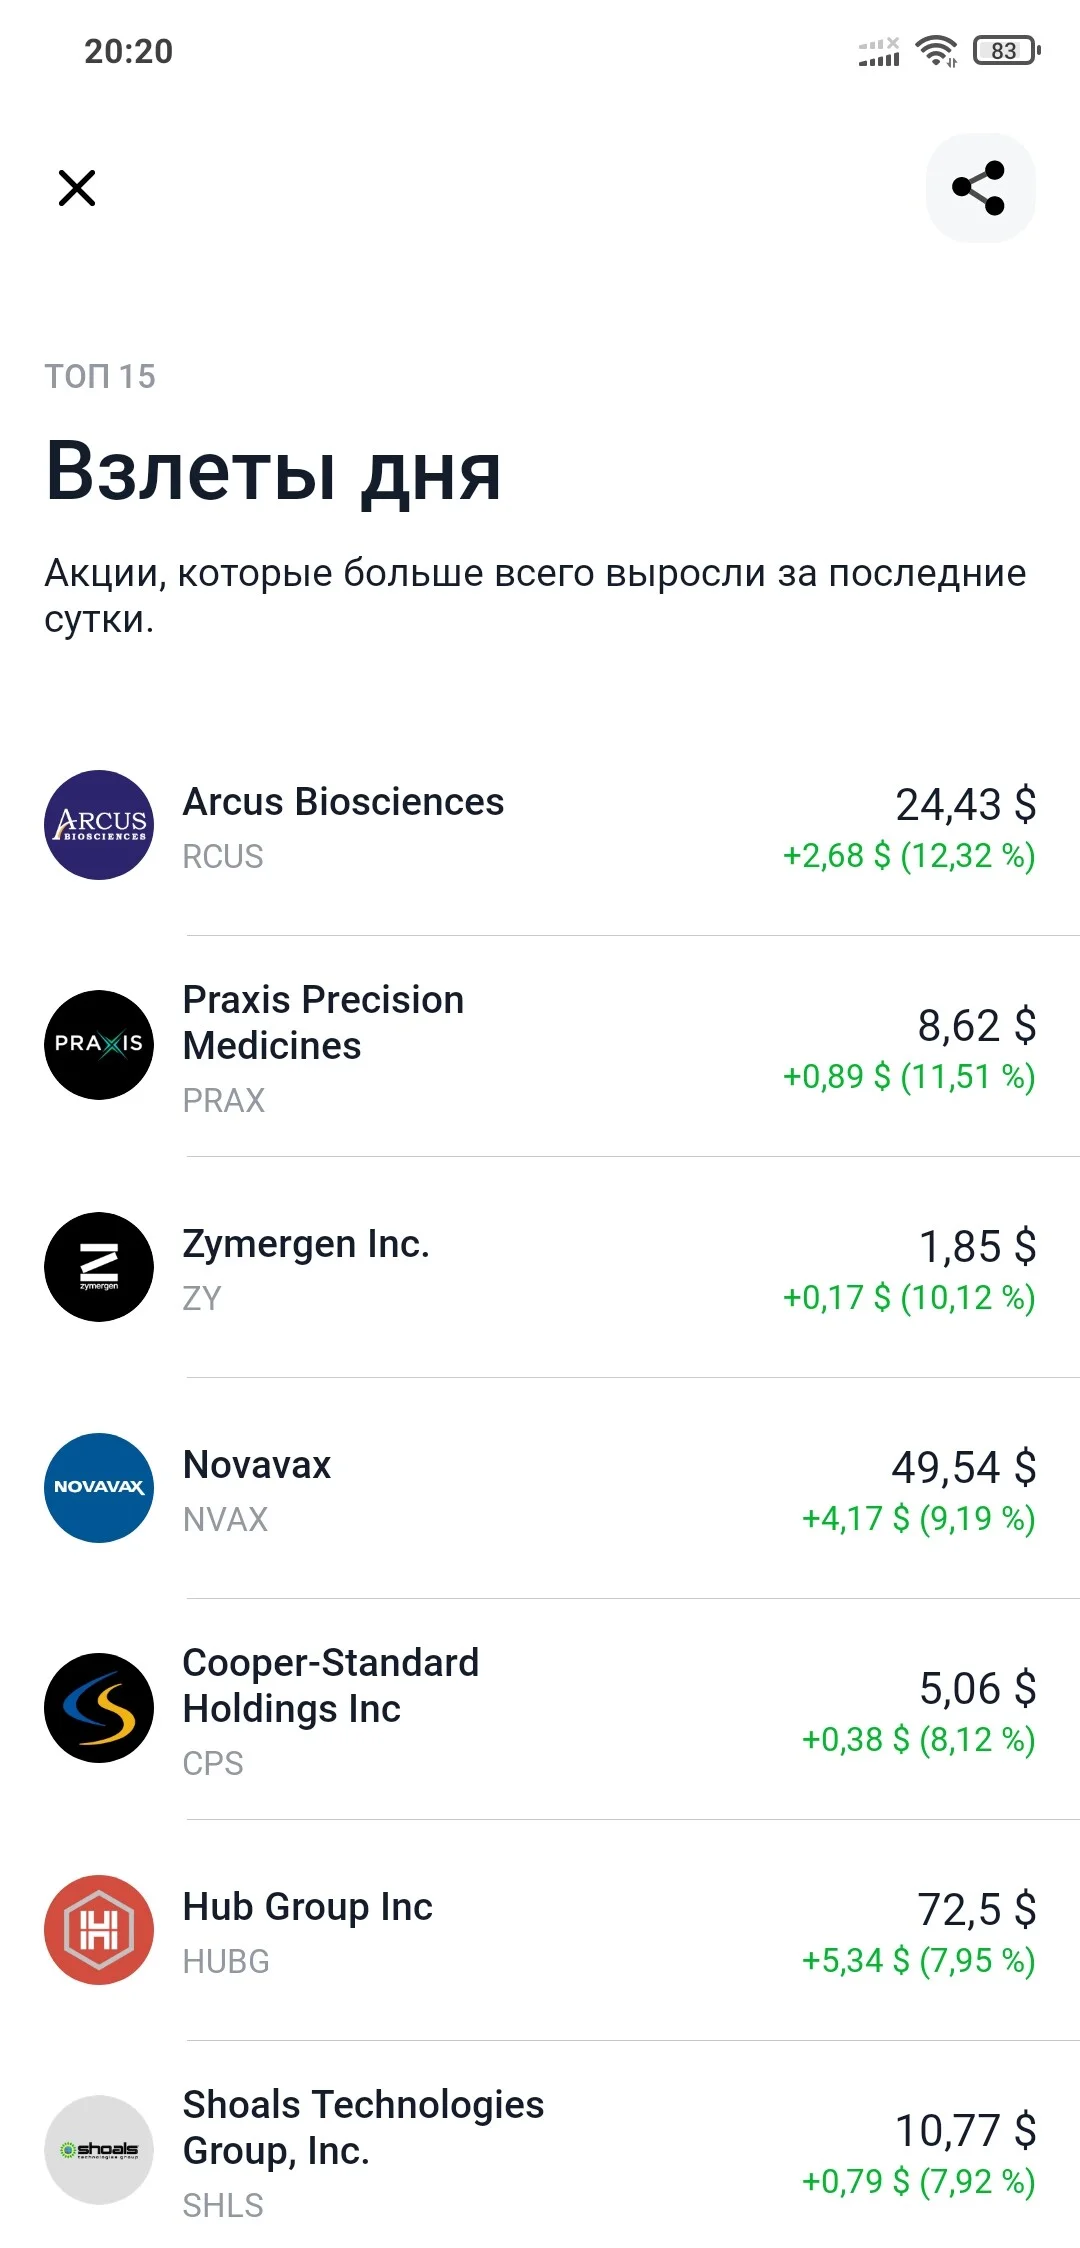Tap HUBG price change +5,34 $
The height and width of the screenshot is (2248, 1080).
point(856,1961)
